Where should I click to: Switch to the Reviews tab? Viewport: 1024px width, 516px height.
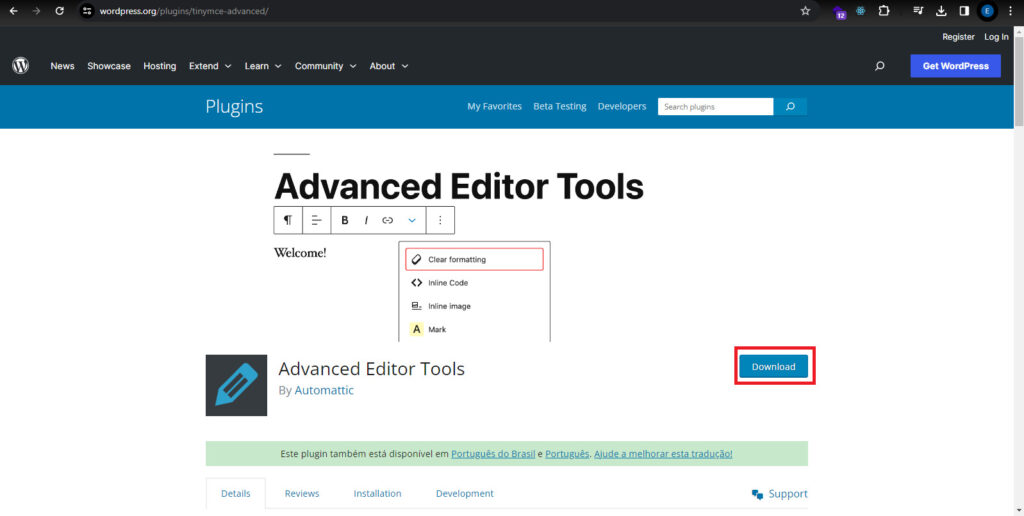click(301, 494)
